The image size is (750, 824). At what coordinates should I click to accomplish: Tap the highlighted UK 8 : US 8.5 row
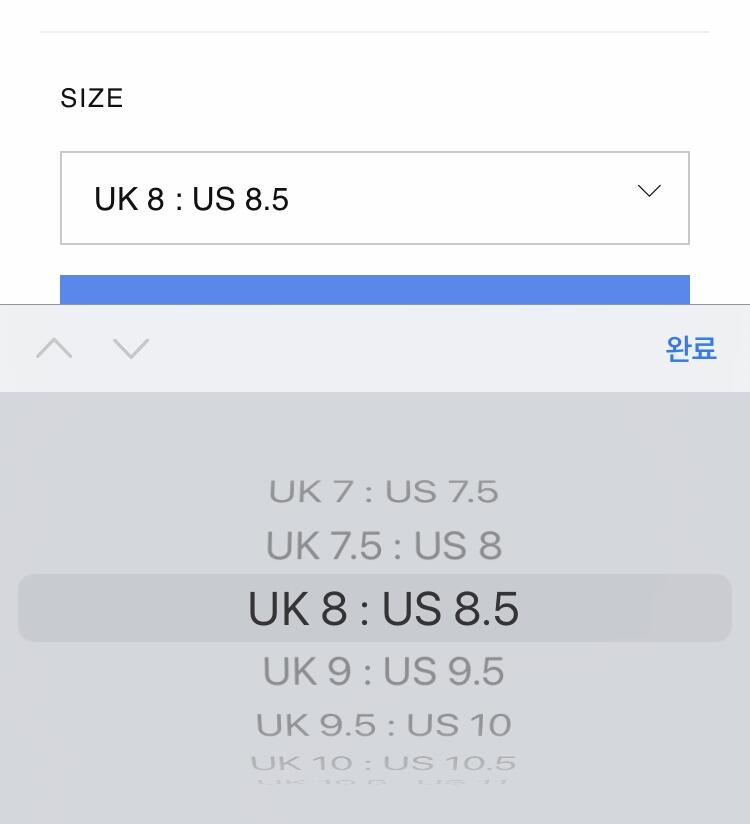pos(383,609)
